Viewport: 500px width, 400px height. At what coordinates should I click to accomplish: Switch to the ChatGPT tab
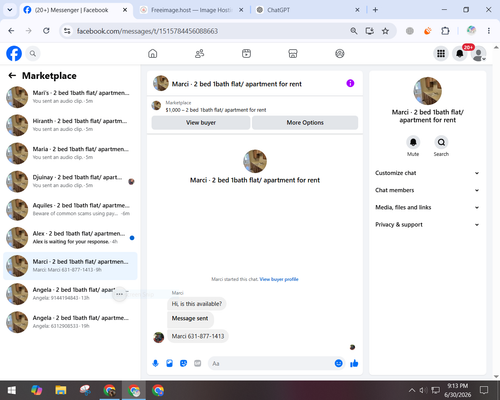304,10
